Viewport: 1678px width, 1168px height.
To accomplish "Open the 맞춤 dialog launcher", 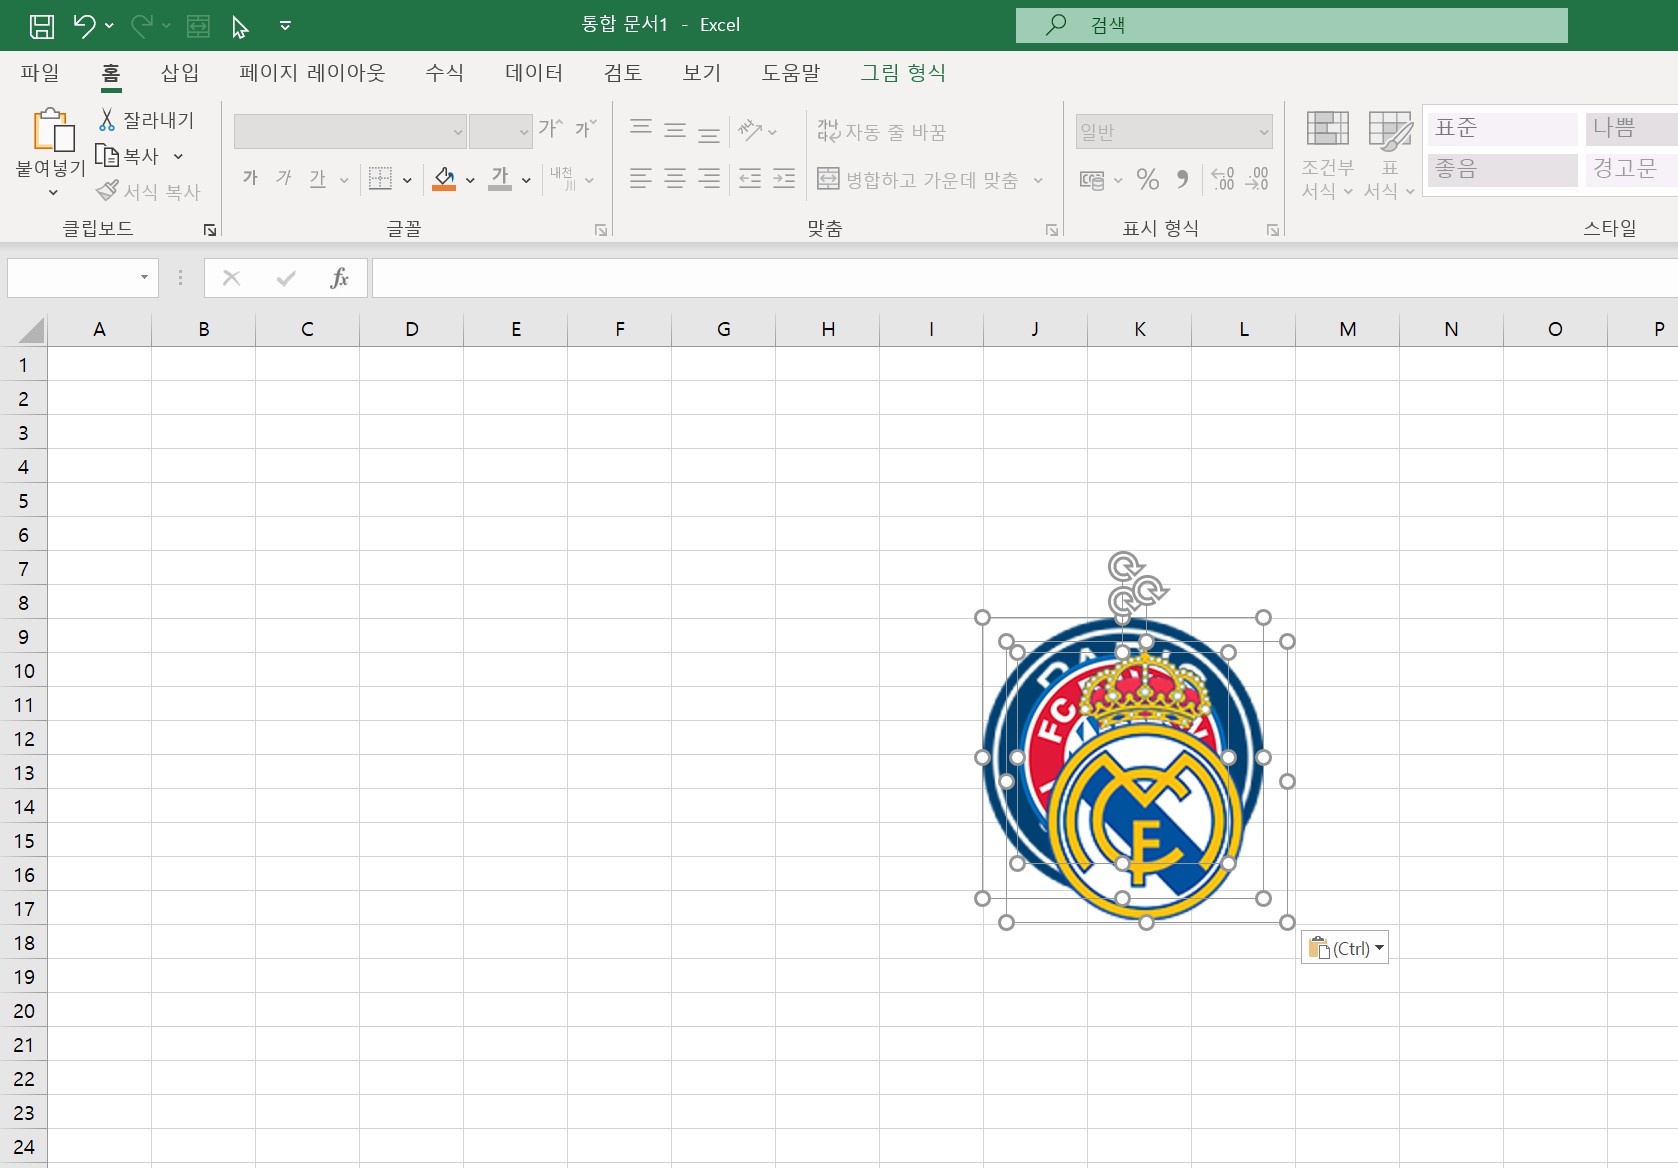I will click(1052, 230).
